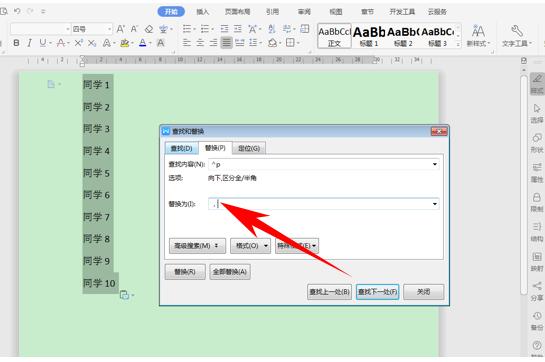Apply superscript formatting
This screenshot has width=545, height=362.
pos(79,43)
